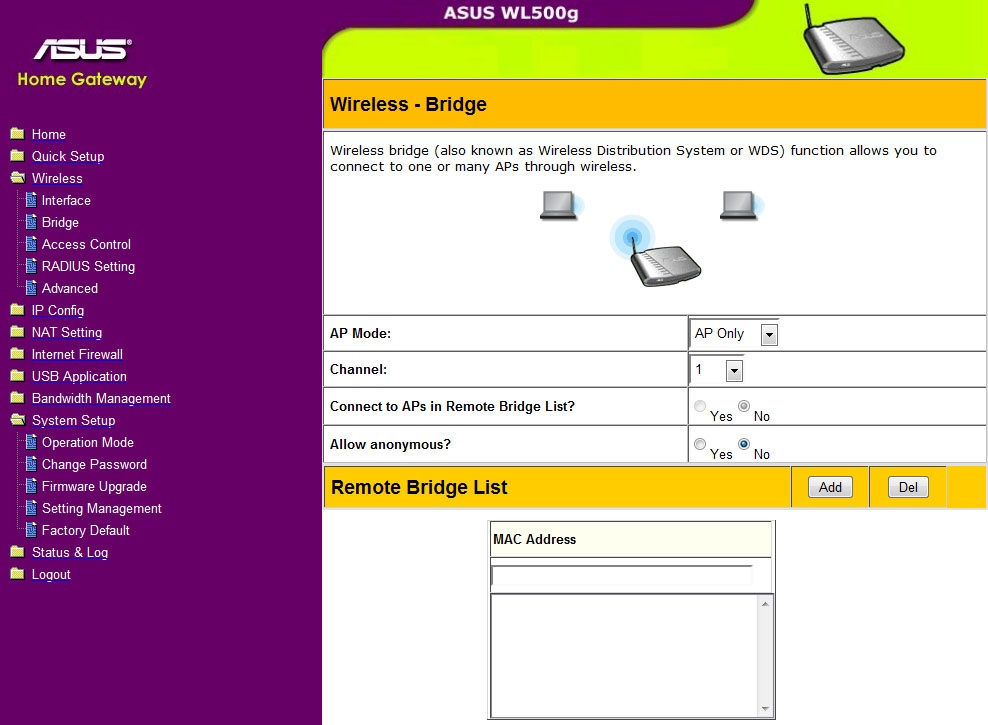Expand the IP Config folder icon
This screenshot has height=725, width=988.
pyautogui.click(x=17, y=309)
